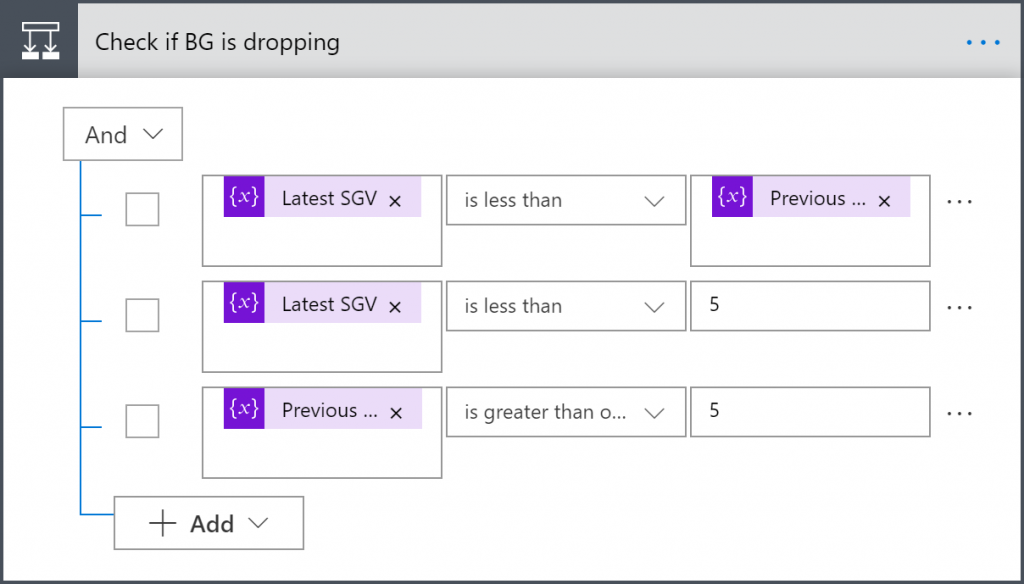
Task: Remove Previous token in third row
Action: pyautogui.click(x=396, y=413)
